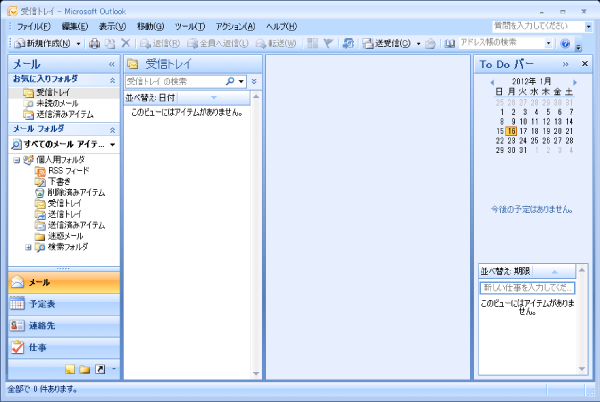The image size is (600, 402).
Task: Click the Shortcuts icon in navigation footer
Action: 100,369
